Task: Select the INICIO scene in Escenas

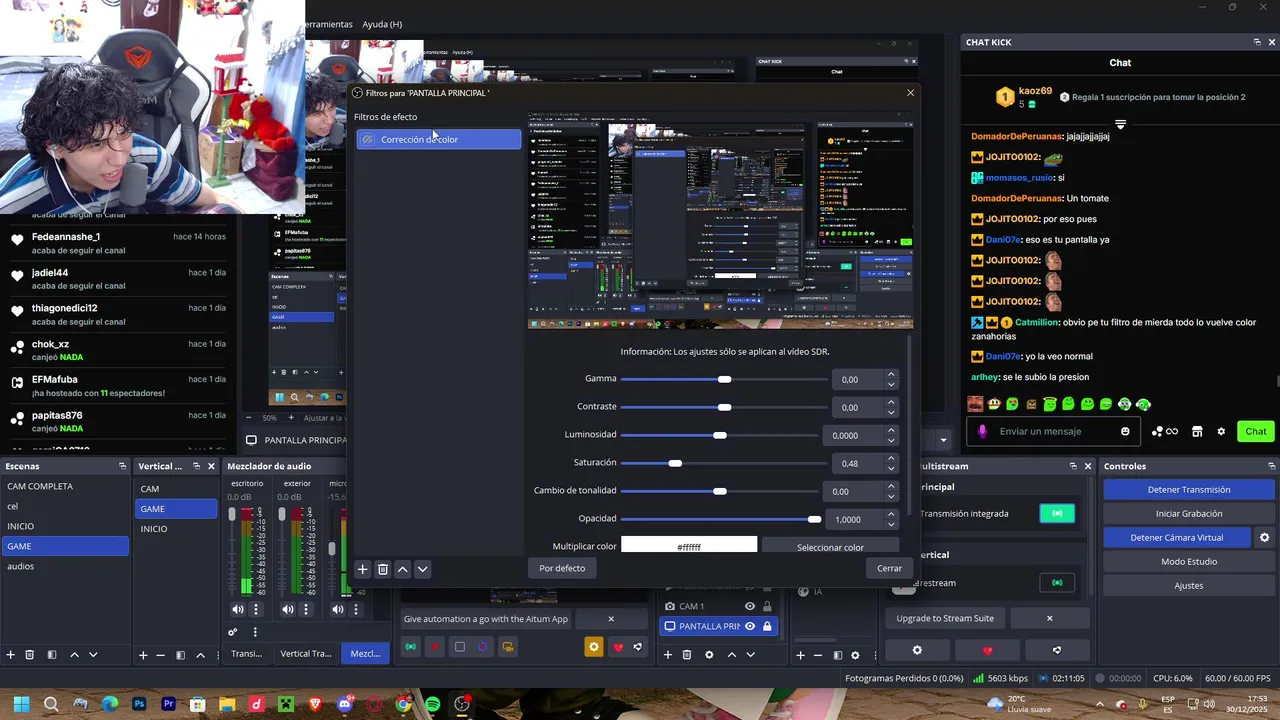Action: [64, 526]
